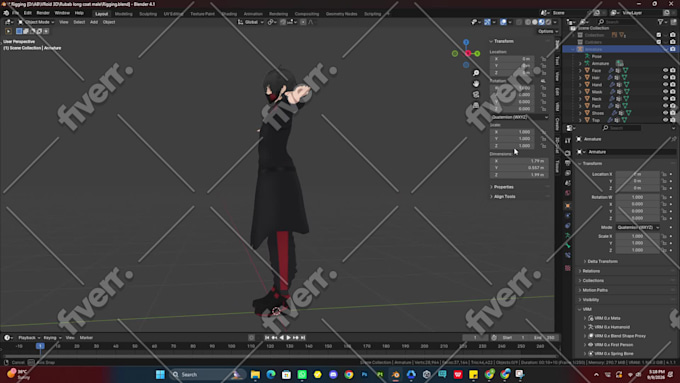Screen dimensions: 680x383
Task: Hide the Hair object in outliner
Action: point(665,77)
